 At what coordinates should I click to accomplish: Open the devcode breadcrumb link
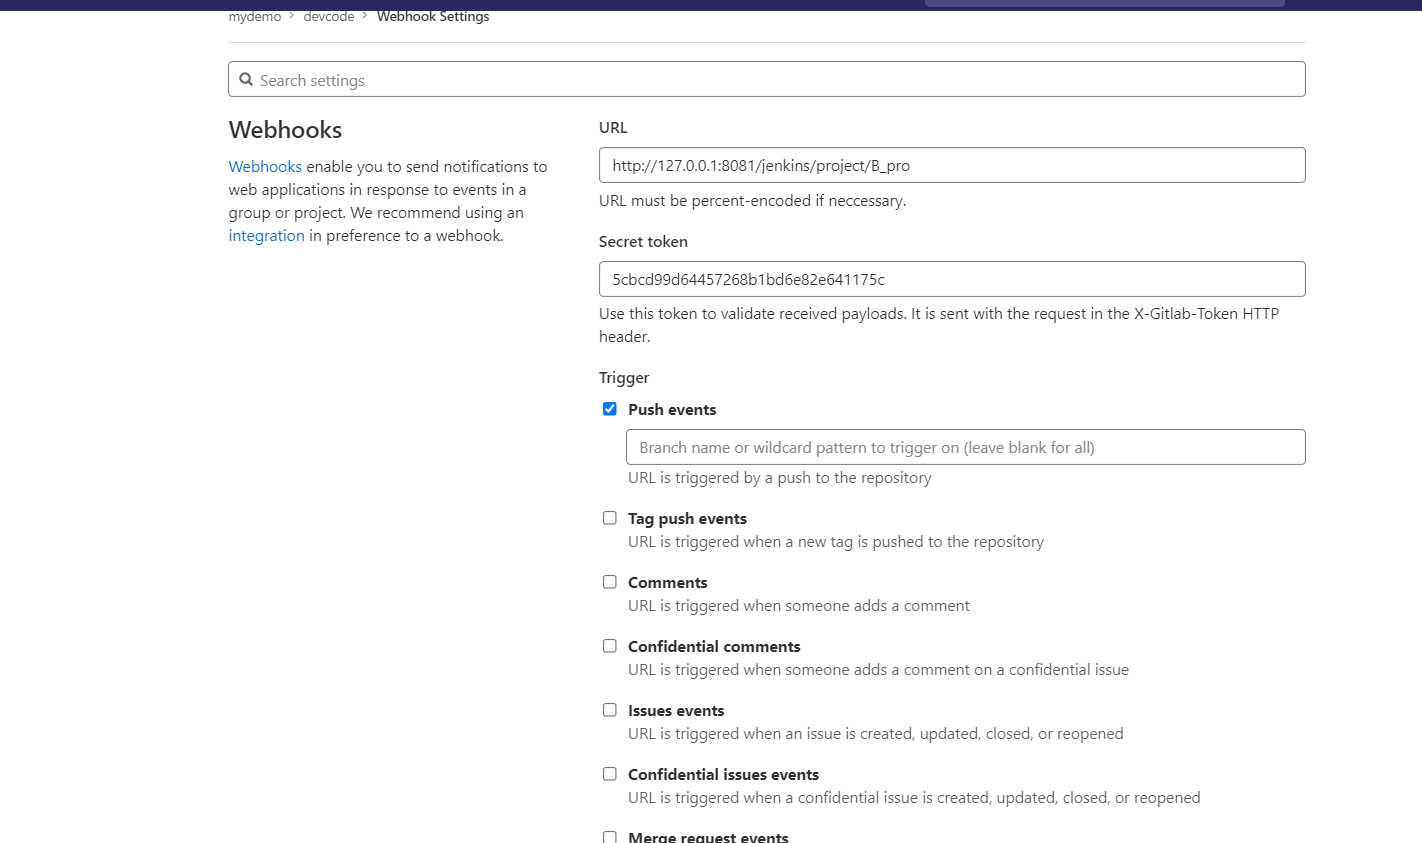coord(329,16)
